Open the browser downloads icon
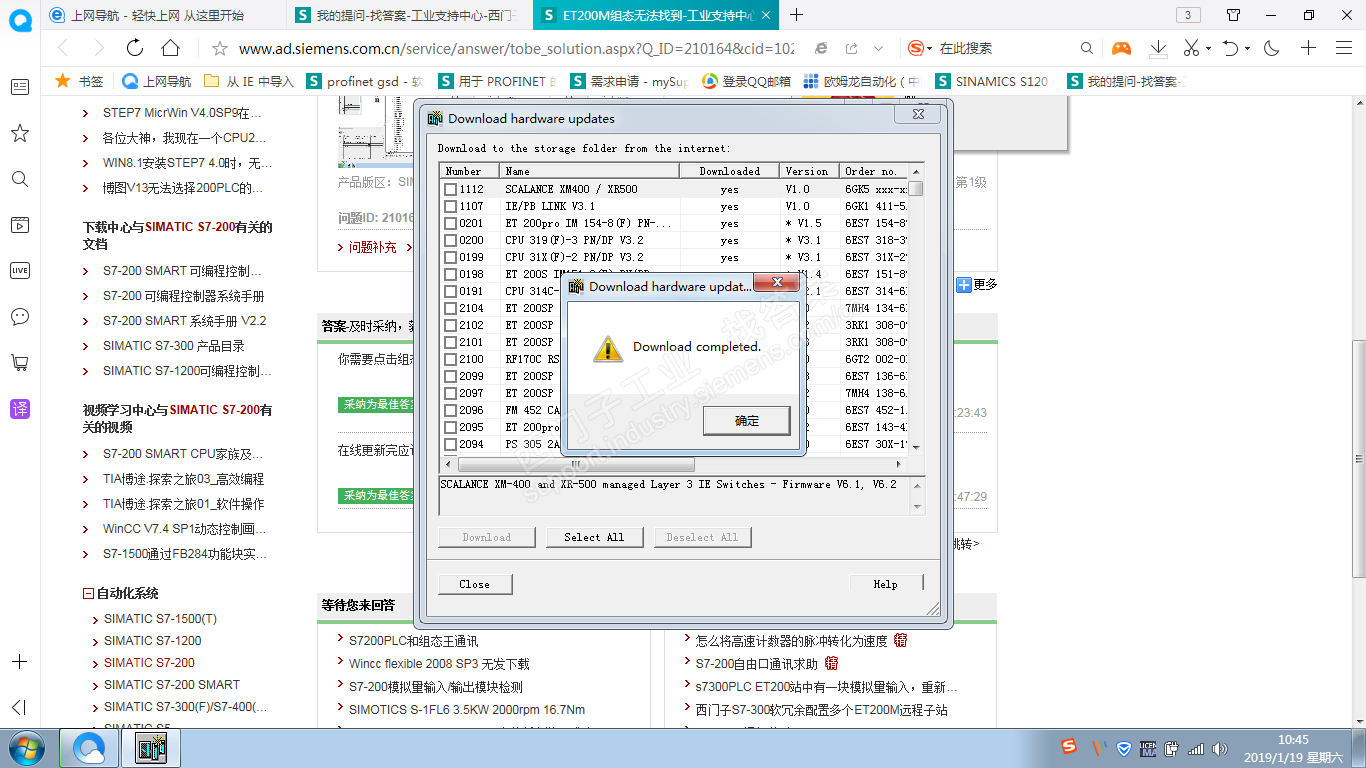 pos(1158,48)
